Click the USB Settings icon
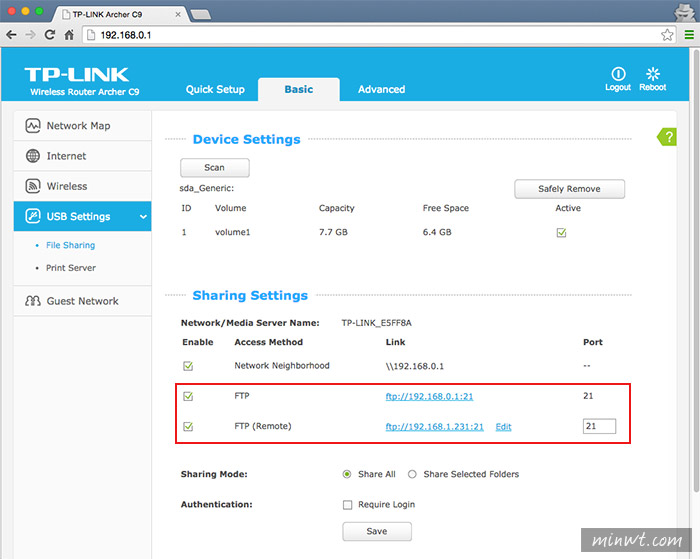The height and width of the screenshot is (559, 700). (33, 216)
